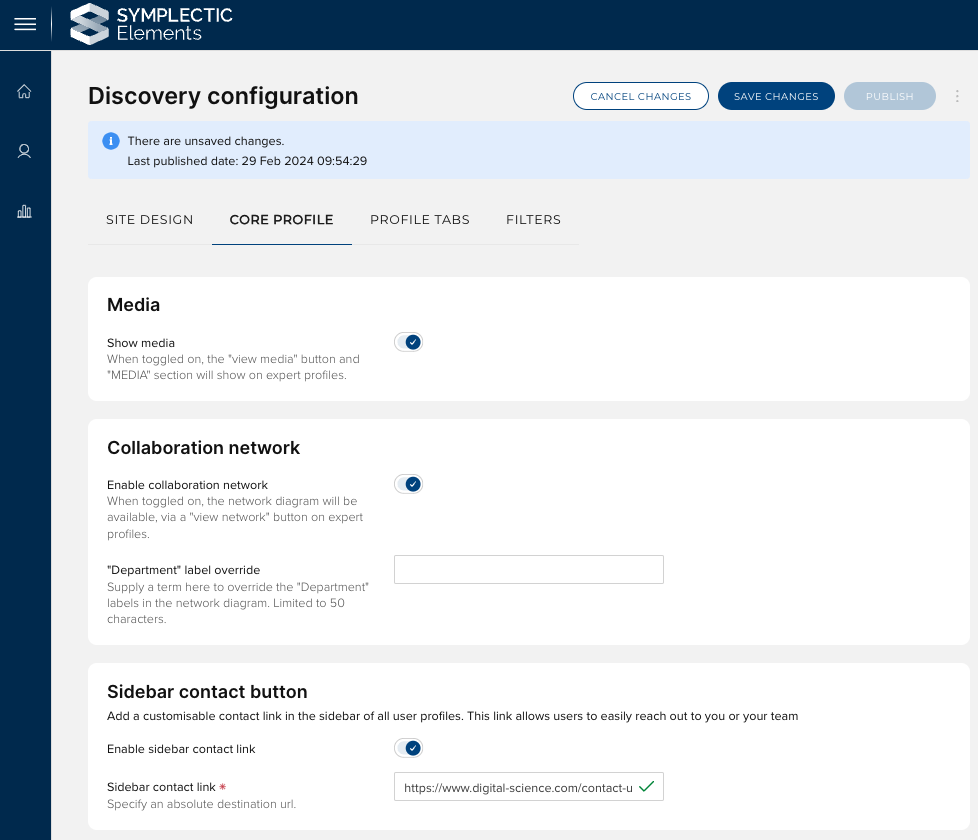Screen dimensions: 978x840
Task: Open the Profile Tabs tab
Action: point(420,220)
